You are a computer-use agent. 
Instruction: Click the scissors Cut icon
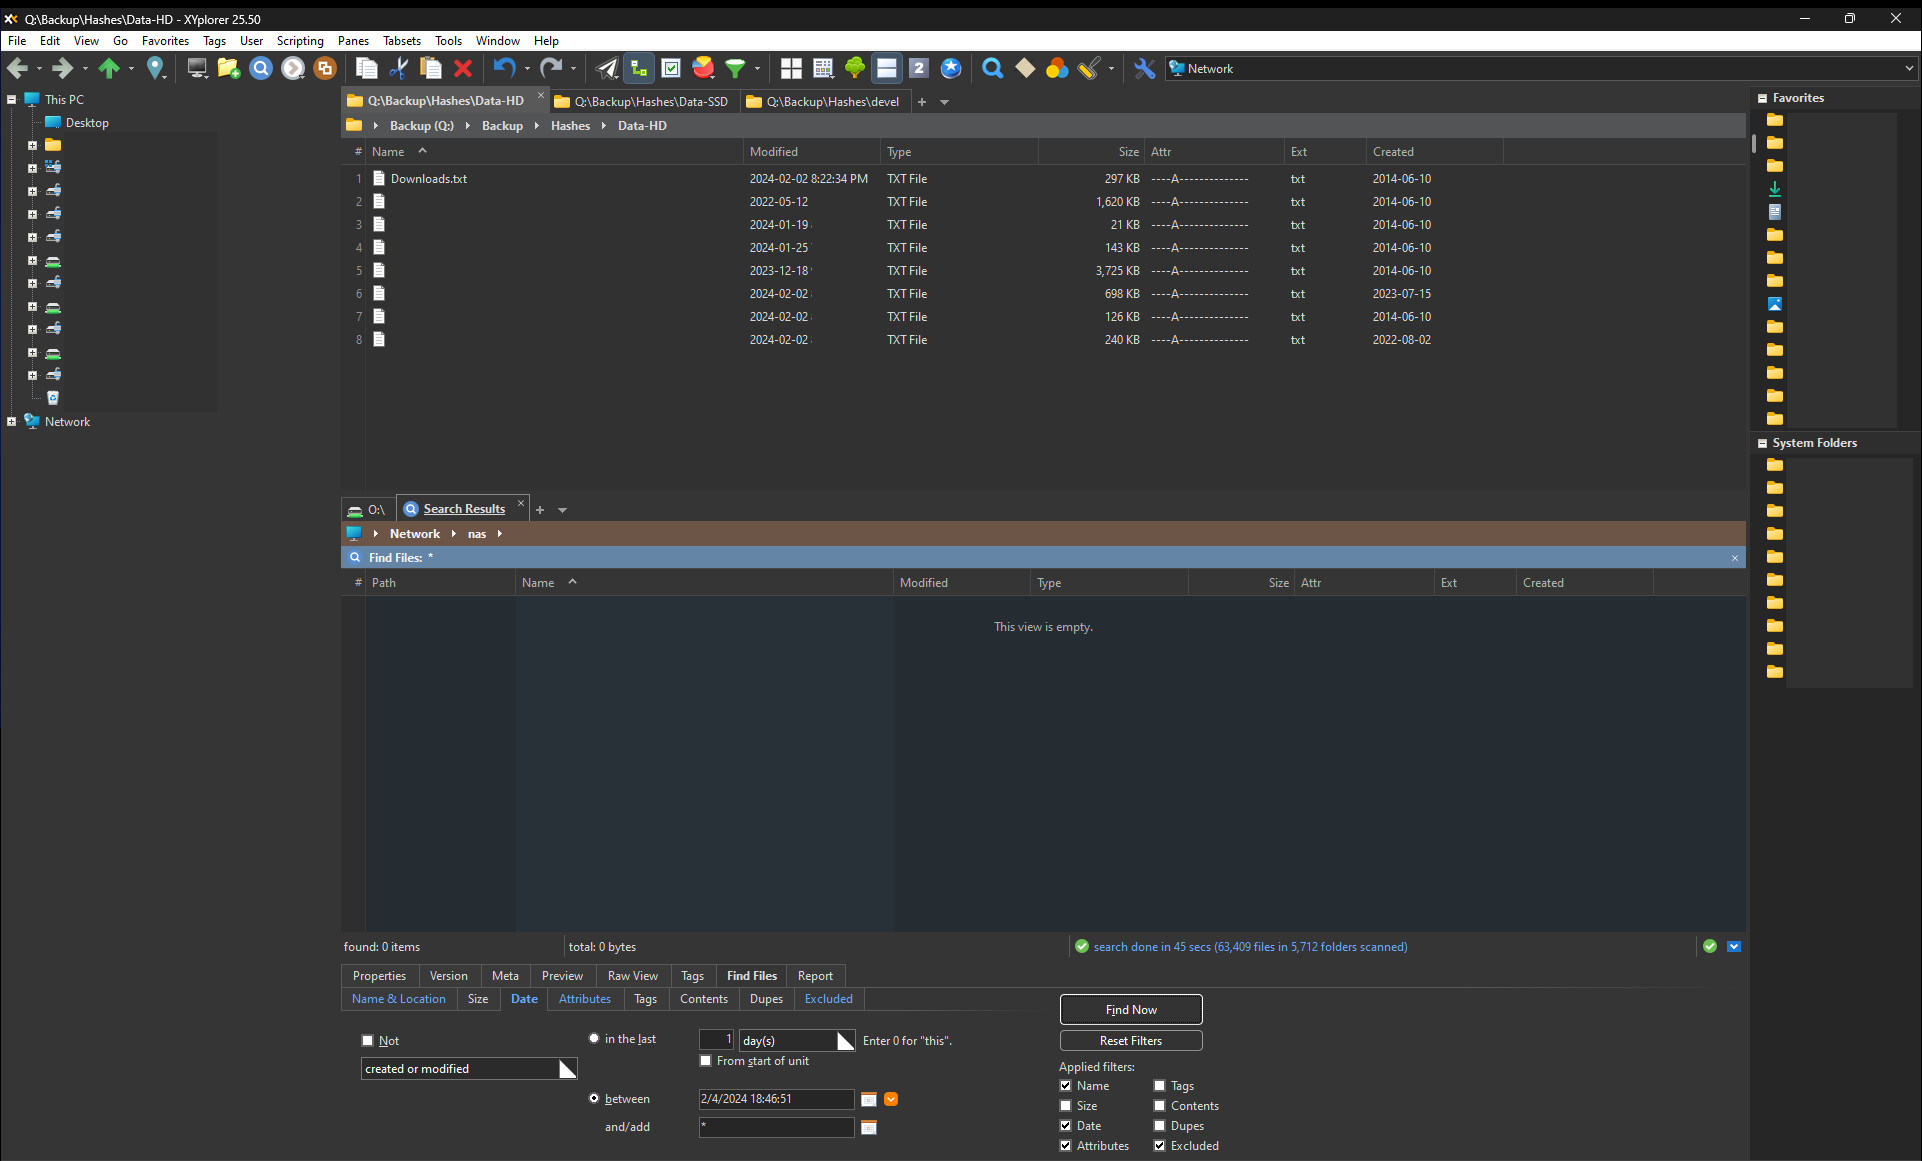tap(398, 68)
